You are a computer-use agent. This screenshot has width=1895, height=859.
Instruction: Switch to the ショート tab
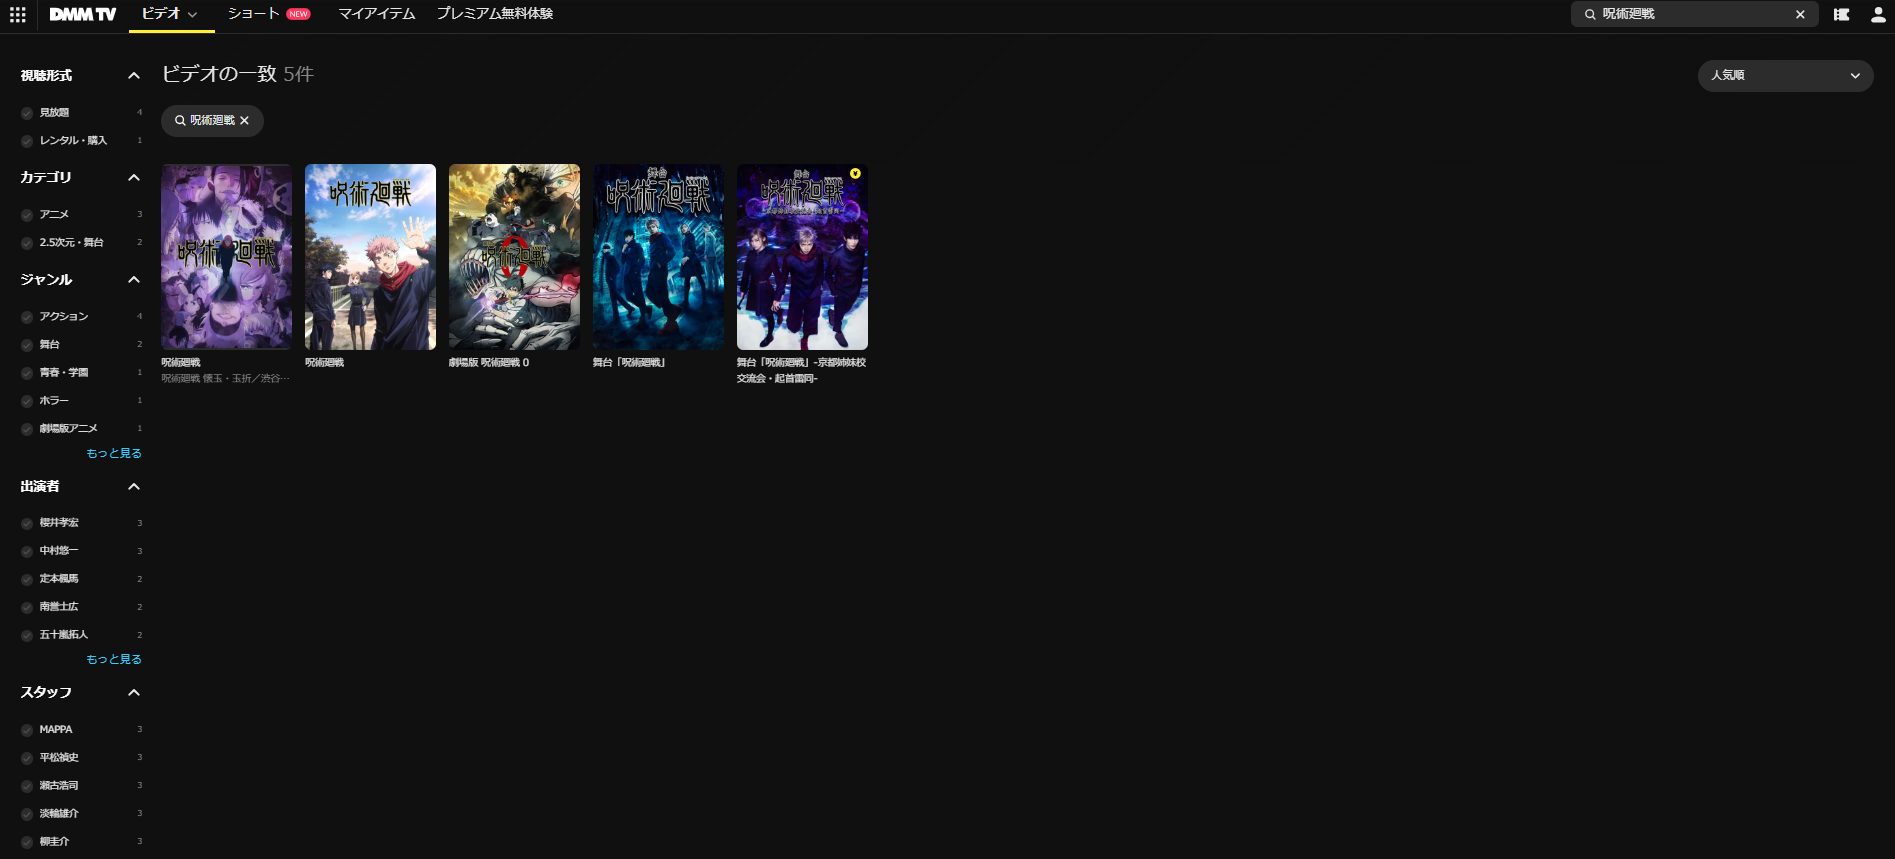tap(254, 14)
